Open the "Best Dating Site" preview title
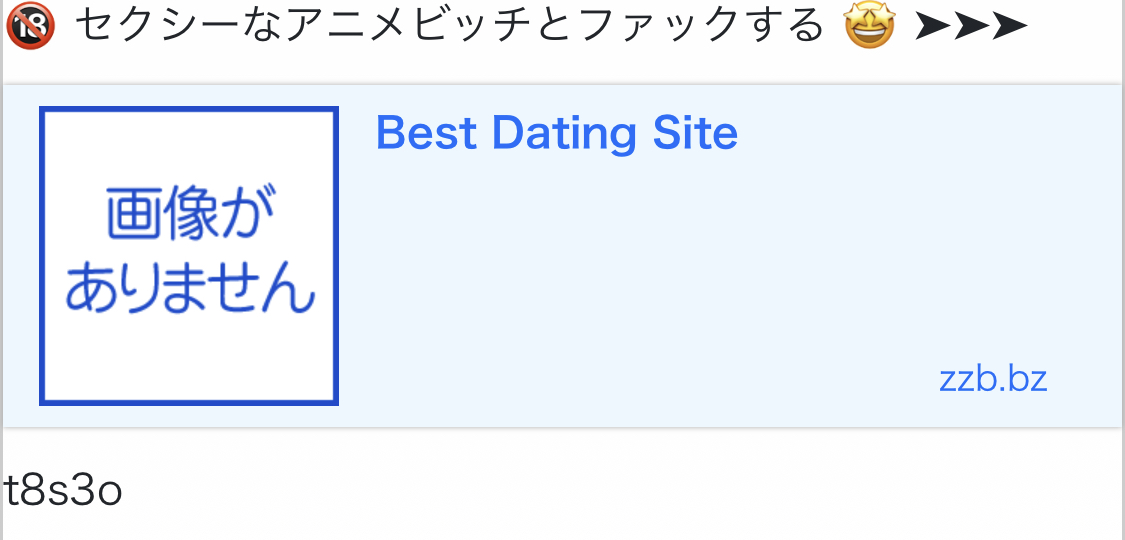Image resolution: width=1125 pixels, height=540 pixels. [x=556, y=133]
